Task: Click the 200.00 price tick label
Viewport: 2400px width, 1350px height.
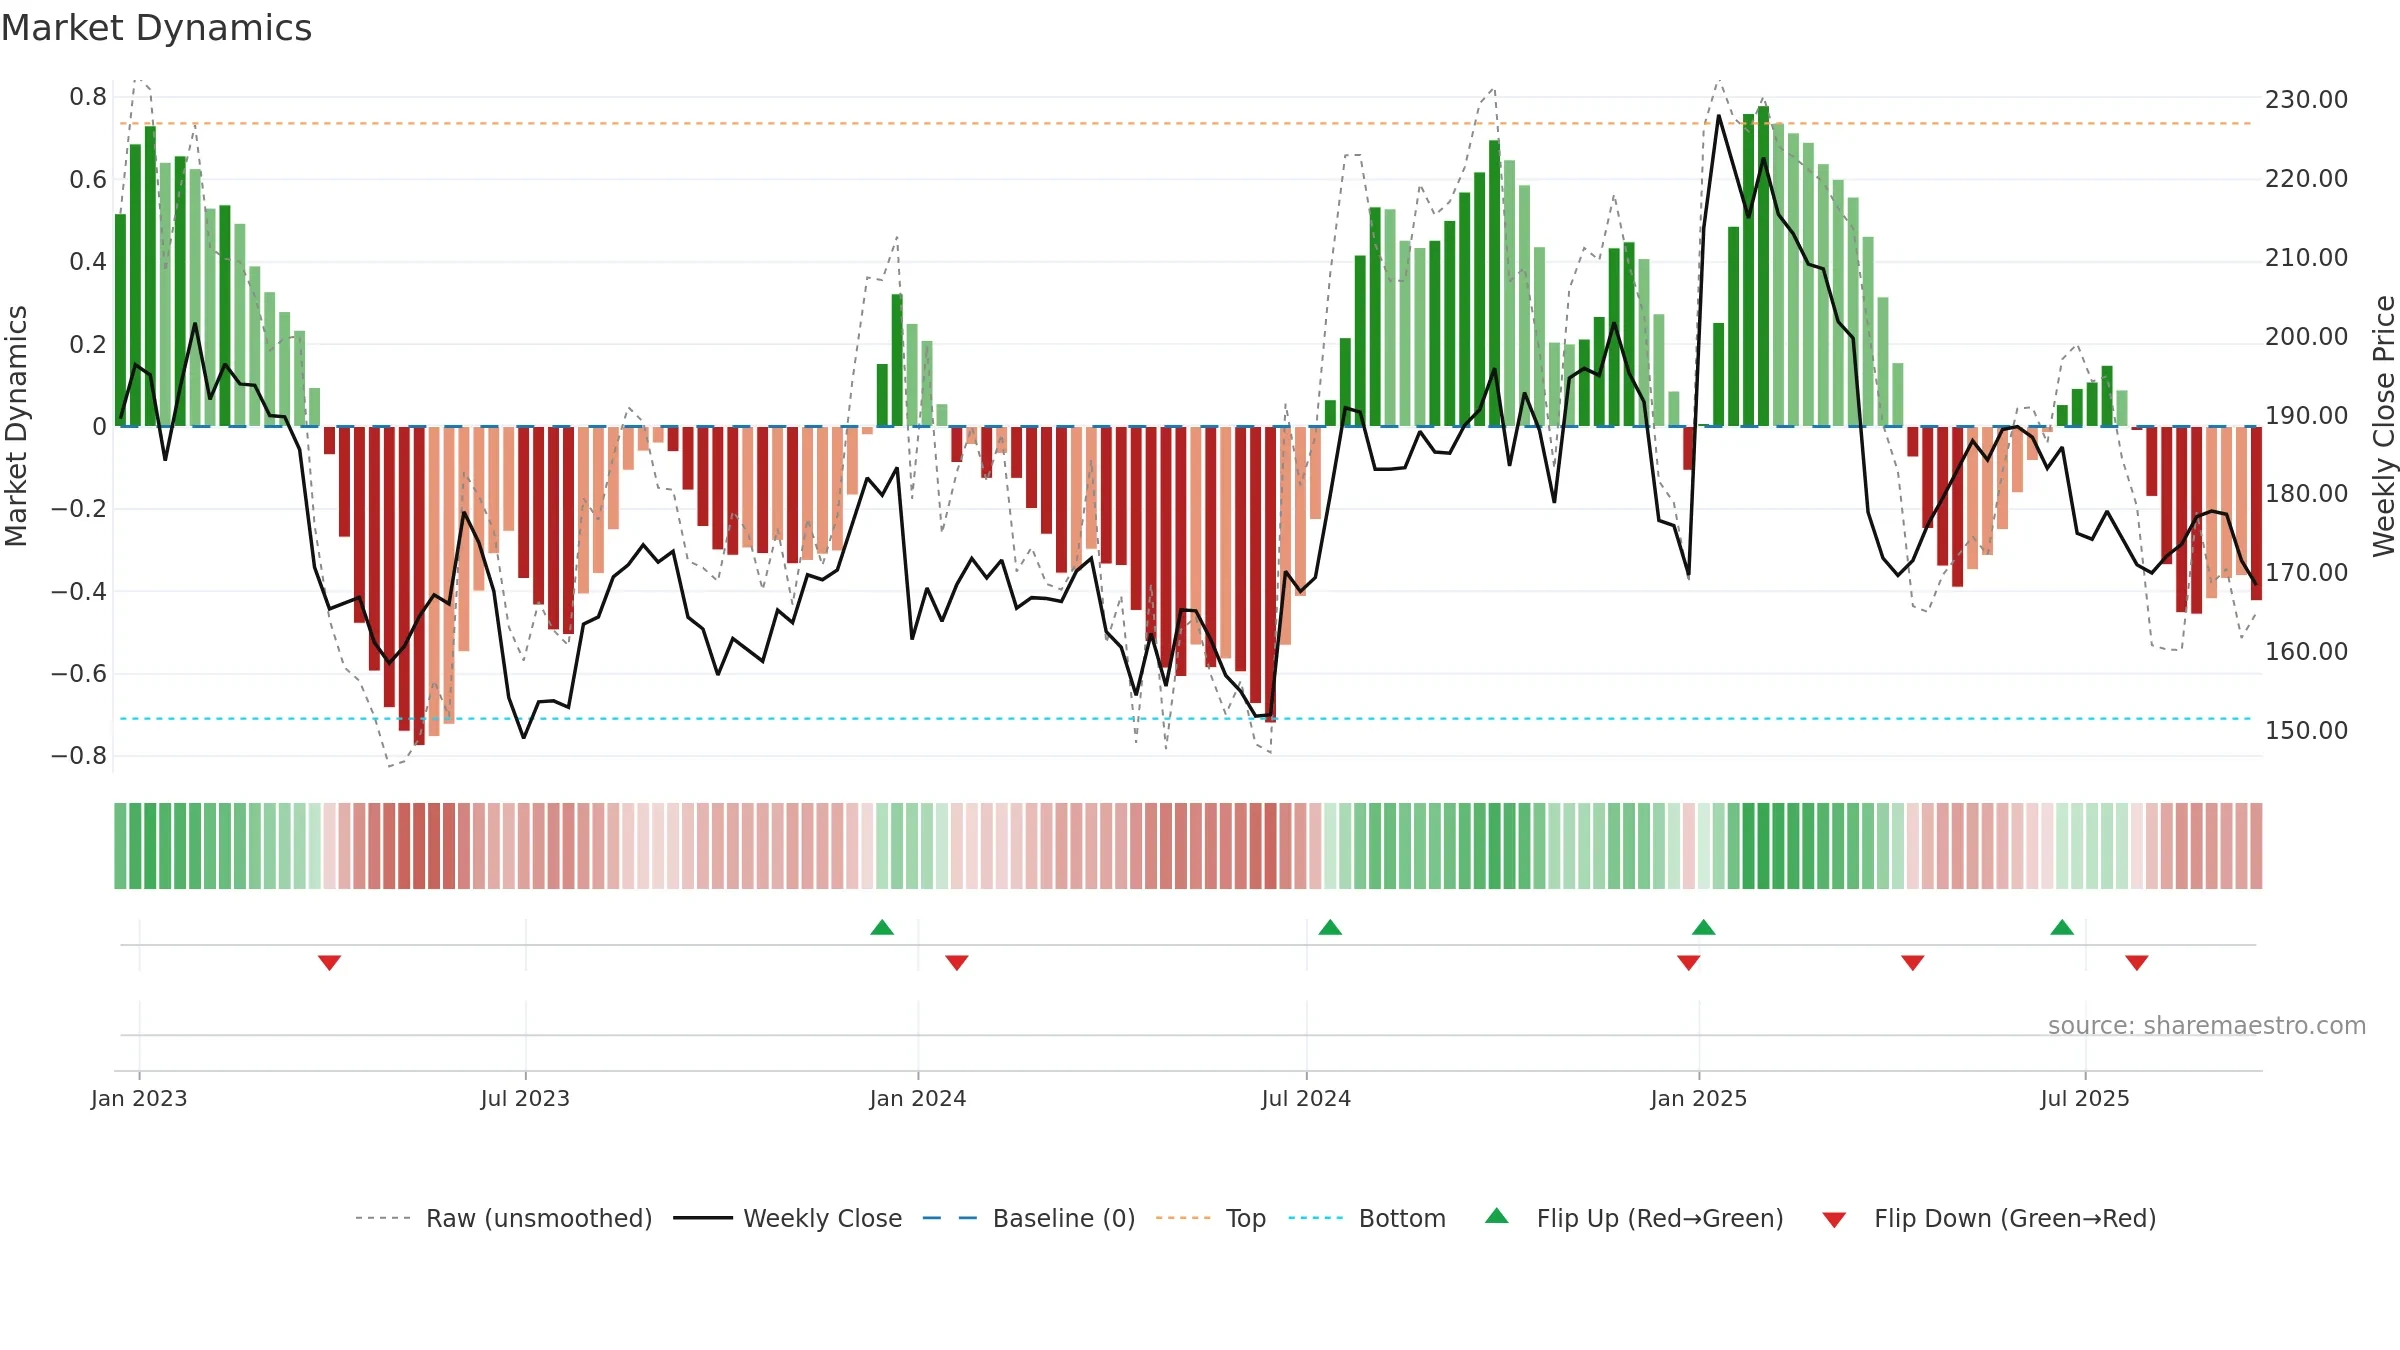Action: (2307, 337)
